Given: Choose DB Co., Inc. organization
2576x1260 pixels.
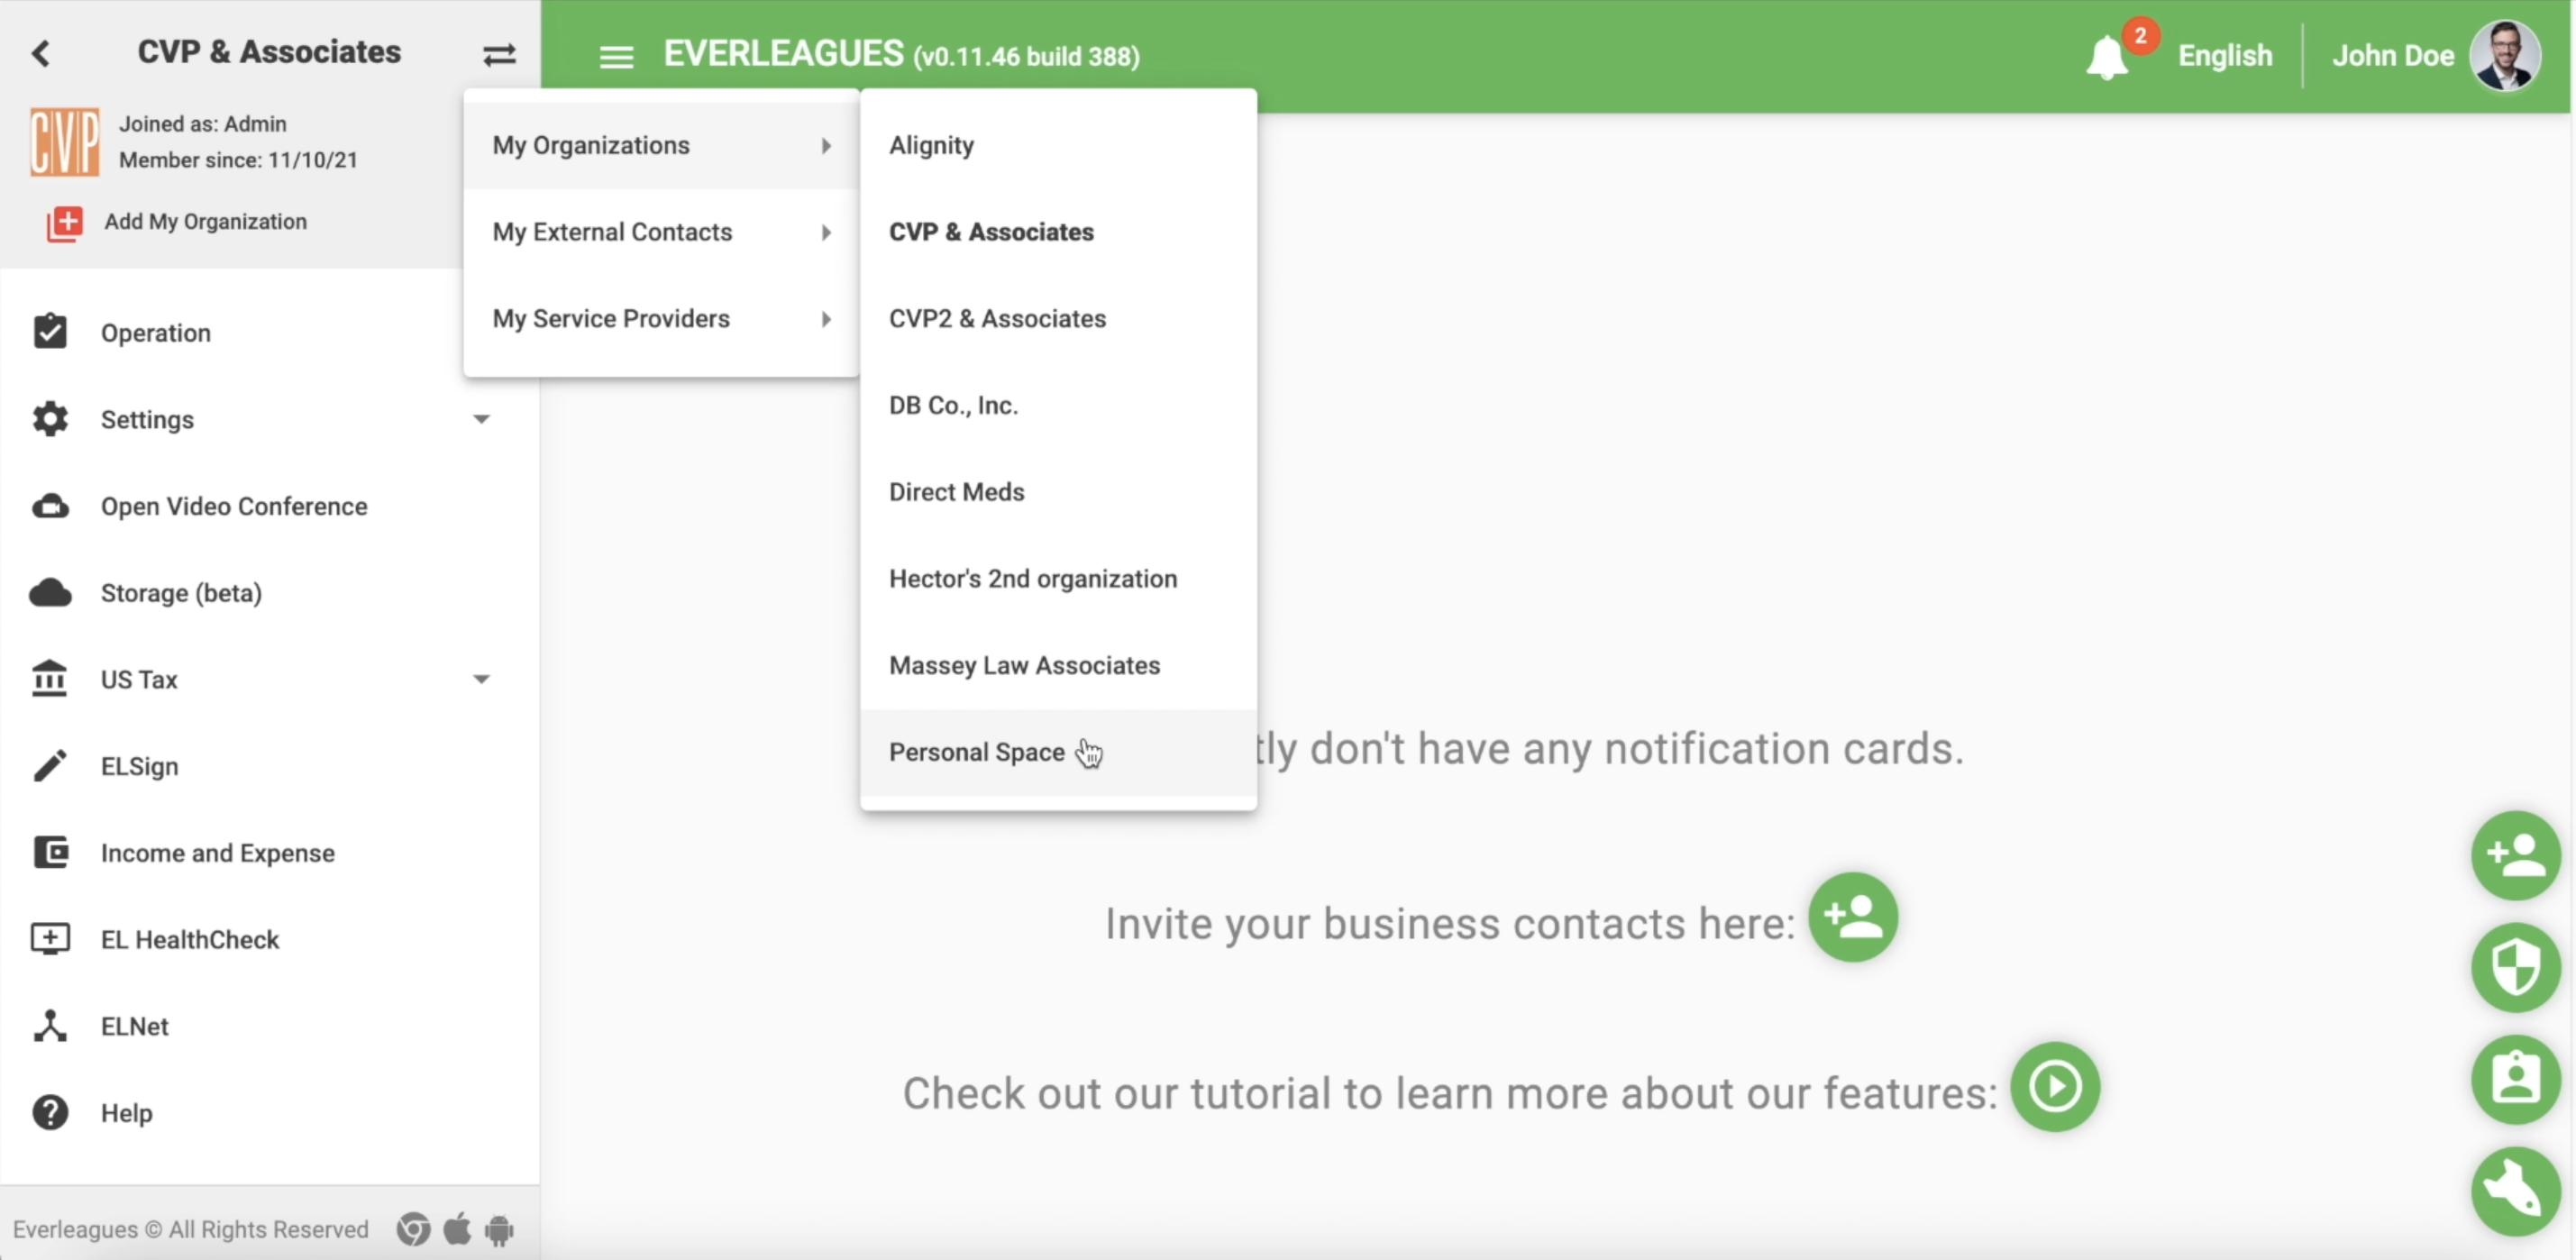Looking at the screenshot, I should pos(1058,406).
